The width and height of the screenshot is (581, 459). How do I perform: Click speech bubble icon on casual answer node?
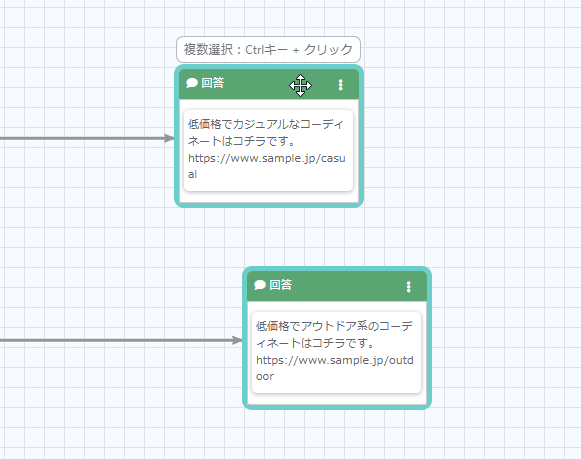pos(192,83)
